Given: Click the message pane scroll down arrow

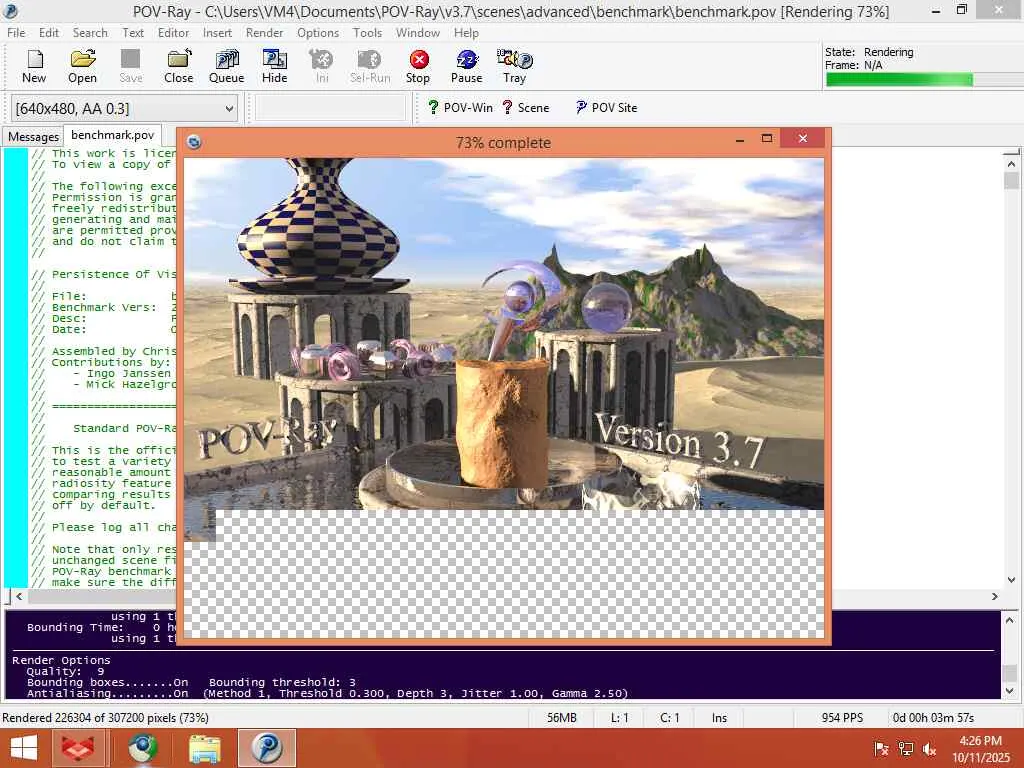Looking at the screenshot, I should [1010, 690].
